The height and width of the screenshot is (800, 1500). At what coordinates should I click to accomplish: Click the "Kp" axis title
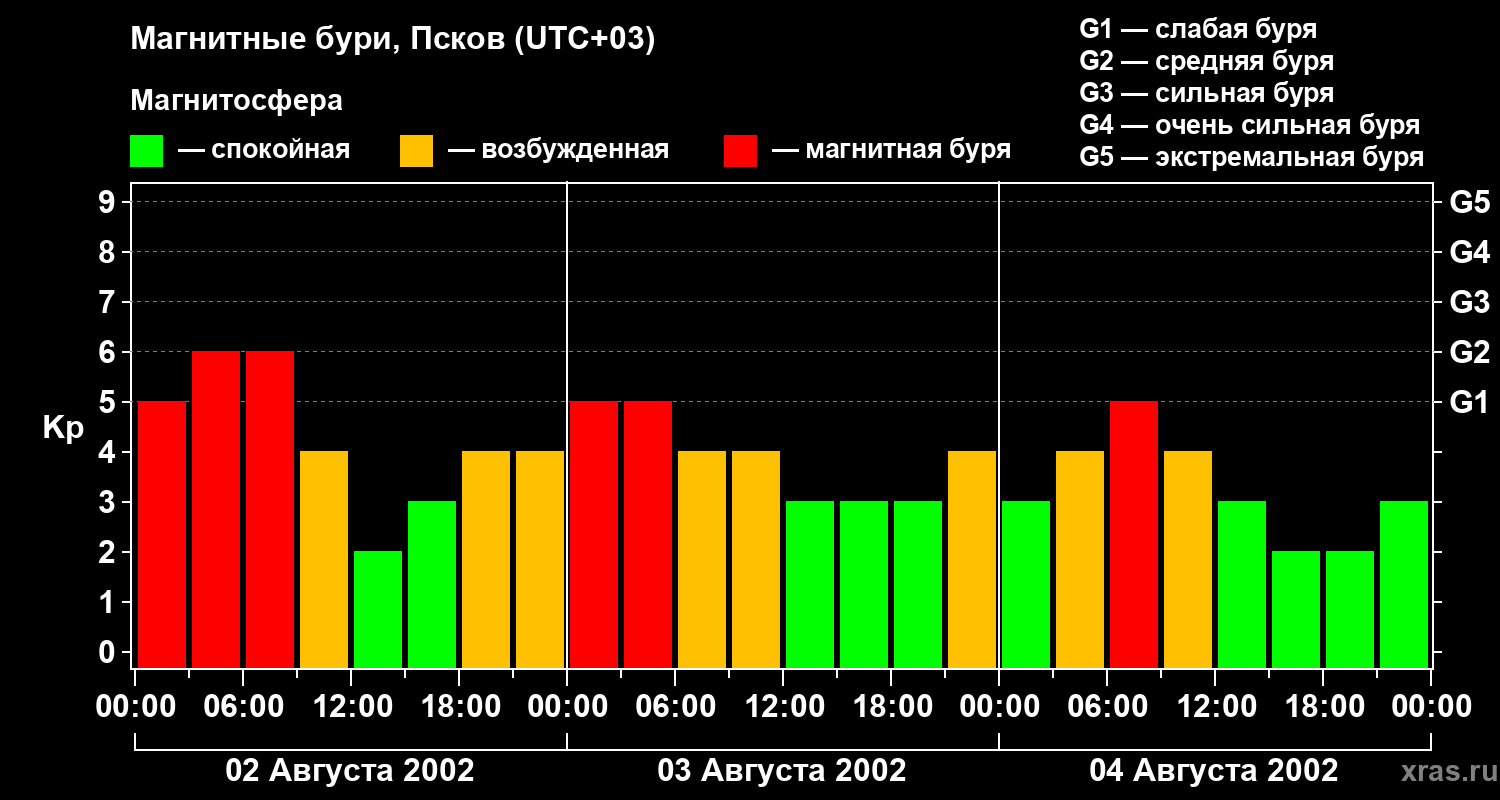click(63, 427)
